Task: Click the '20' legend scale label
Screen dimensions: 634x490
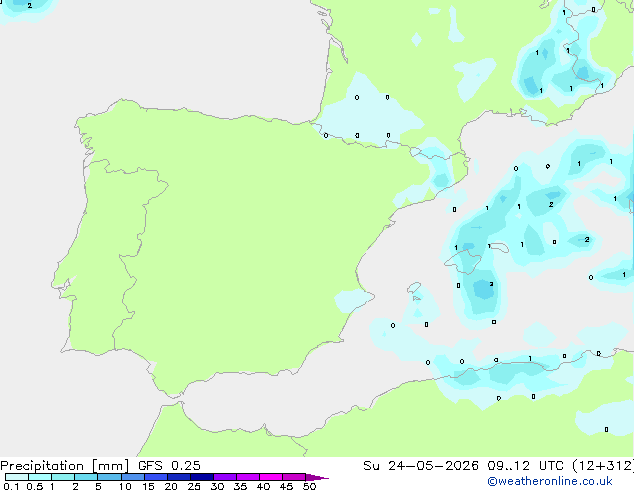Action: click(171, 486)
